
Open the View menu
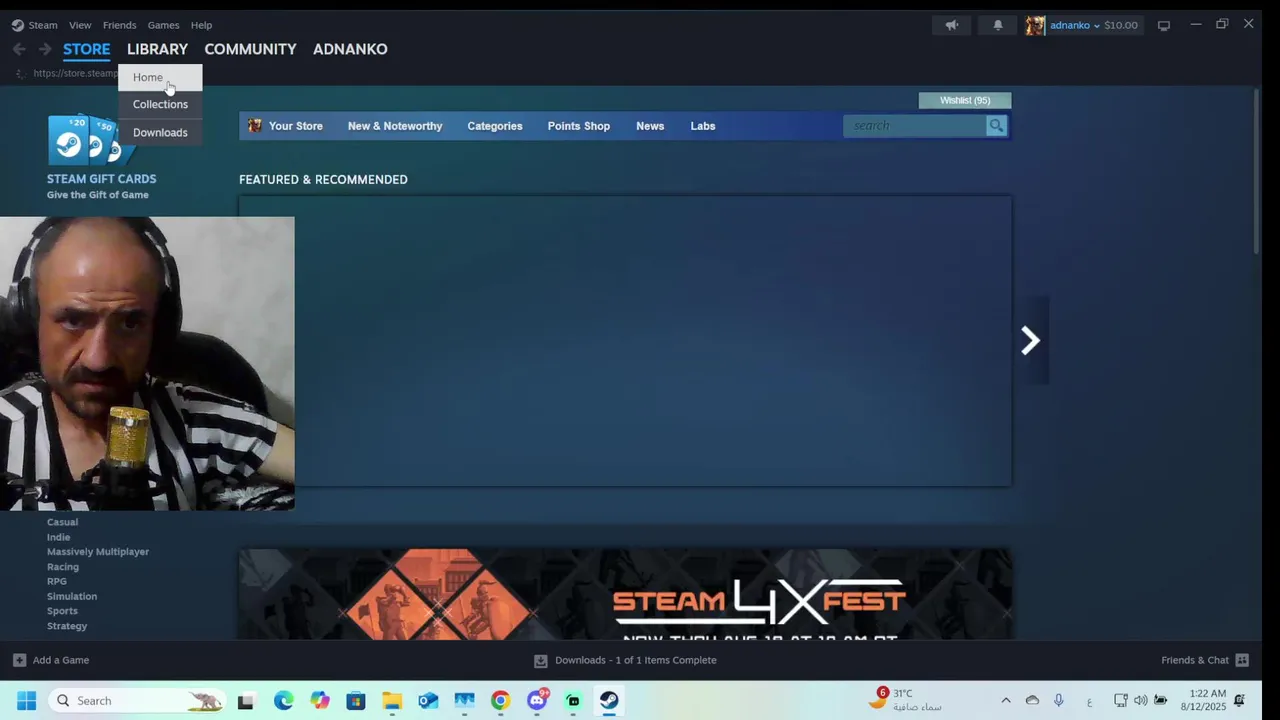80,25
